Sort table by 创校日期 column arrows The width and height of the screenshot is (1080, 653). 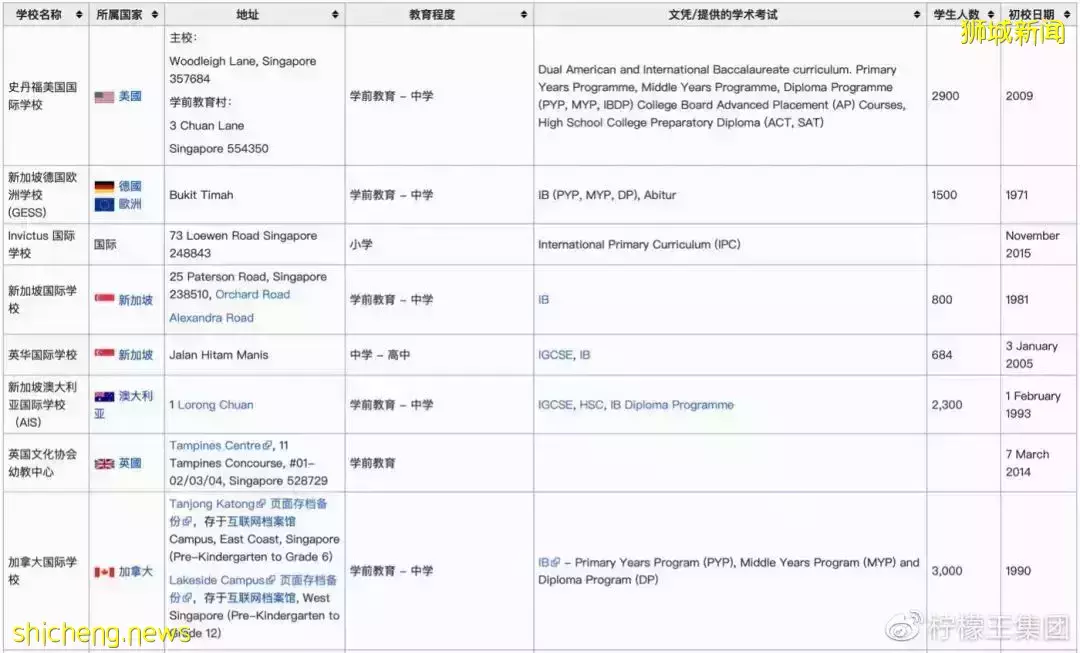tap(1068, 14)
